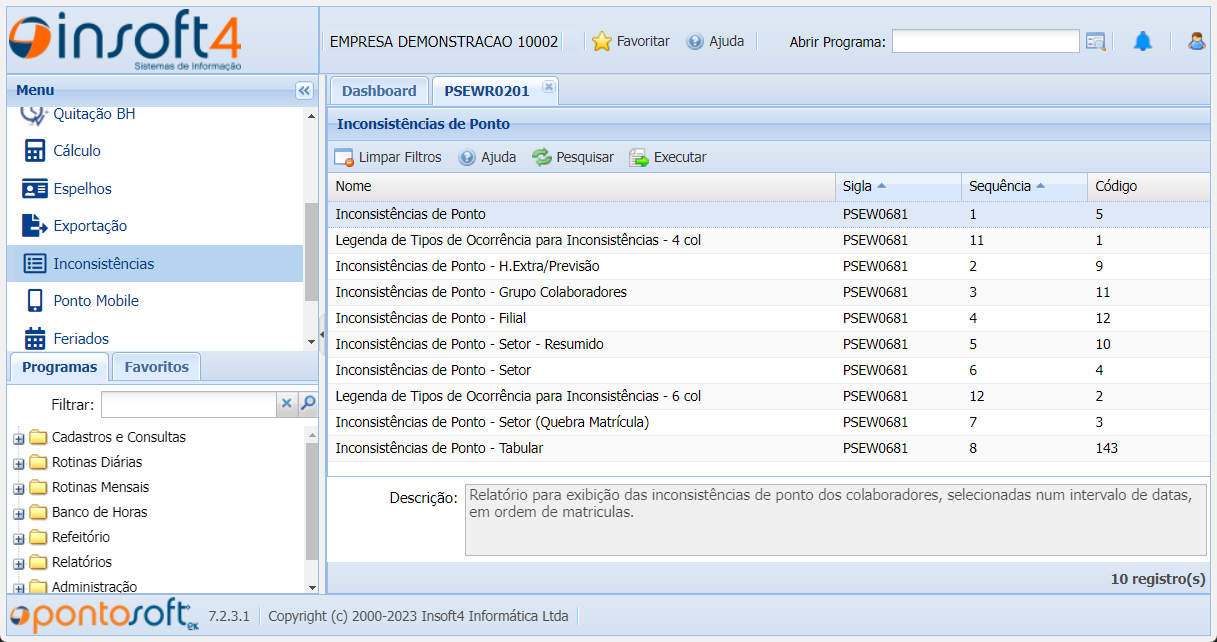Open Feriados calendar menu item
Screen dimensions: 1217x642
(81, 339)
